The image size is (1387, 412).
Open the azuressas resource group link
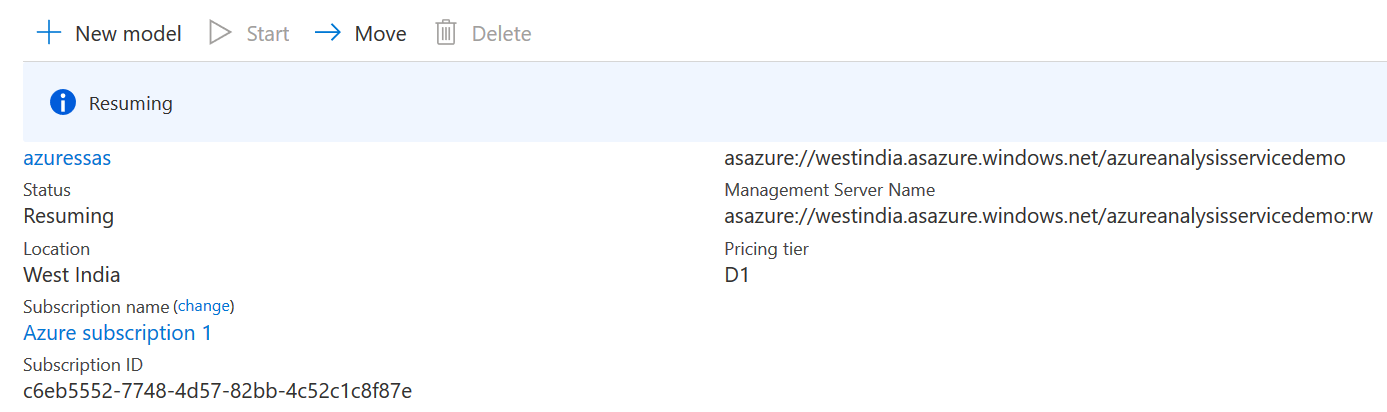pos(67,158)
